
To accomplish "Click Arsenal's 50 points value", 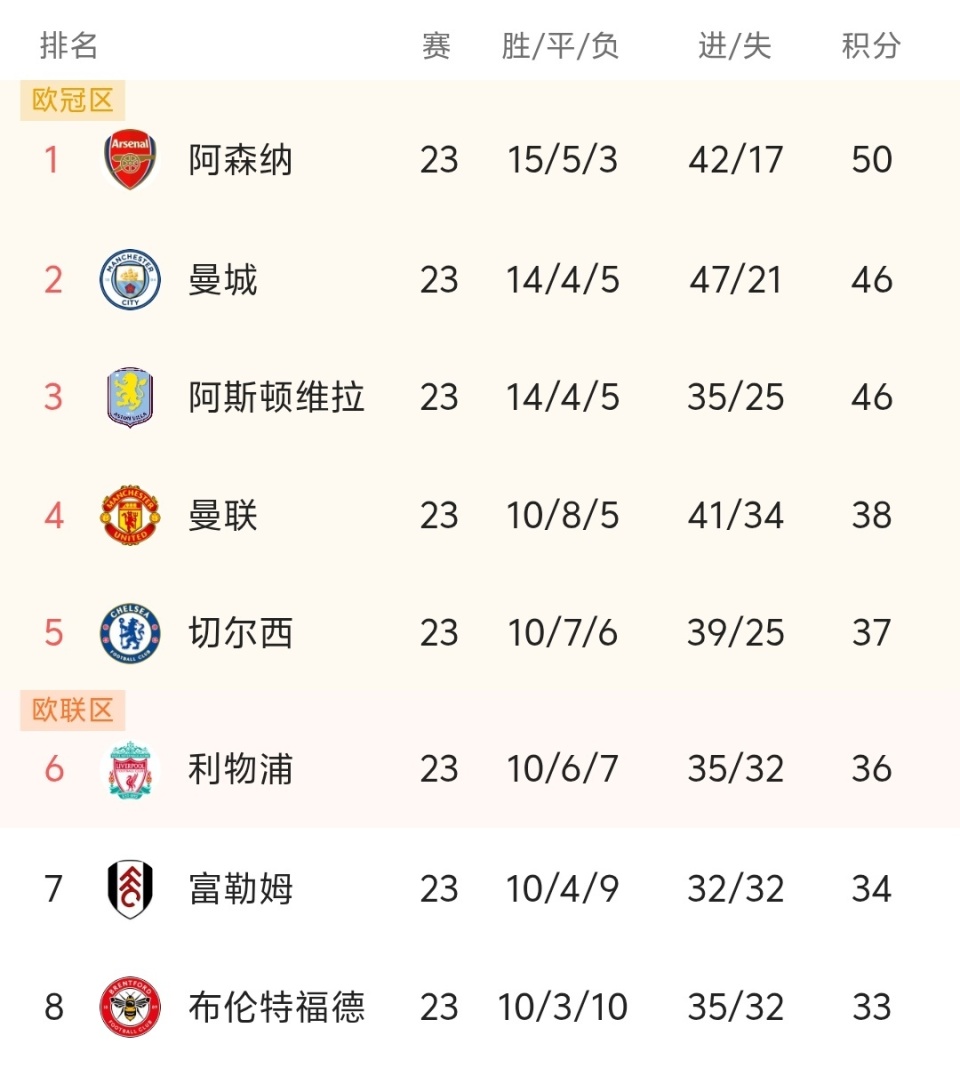I will 871,160.
